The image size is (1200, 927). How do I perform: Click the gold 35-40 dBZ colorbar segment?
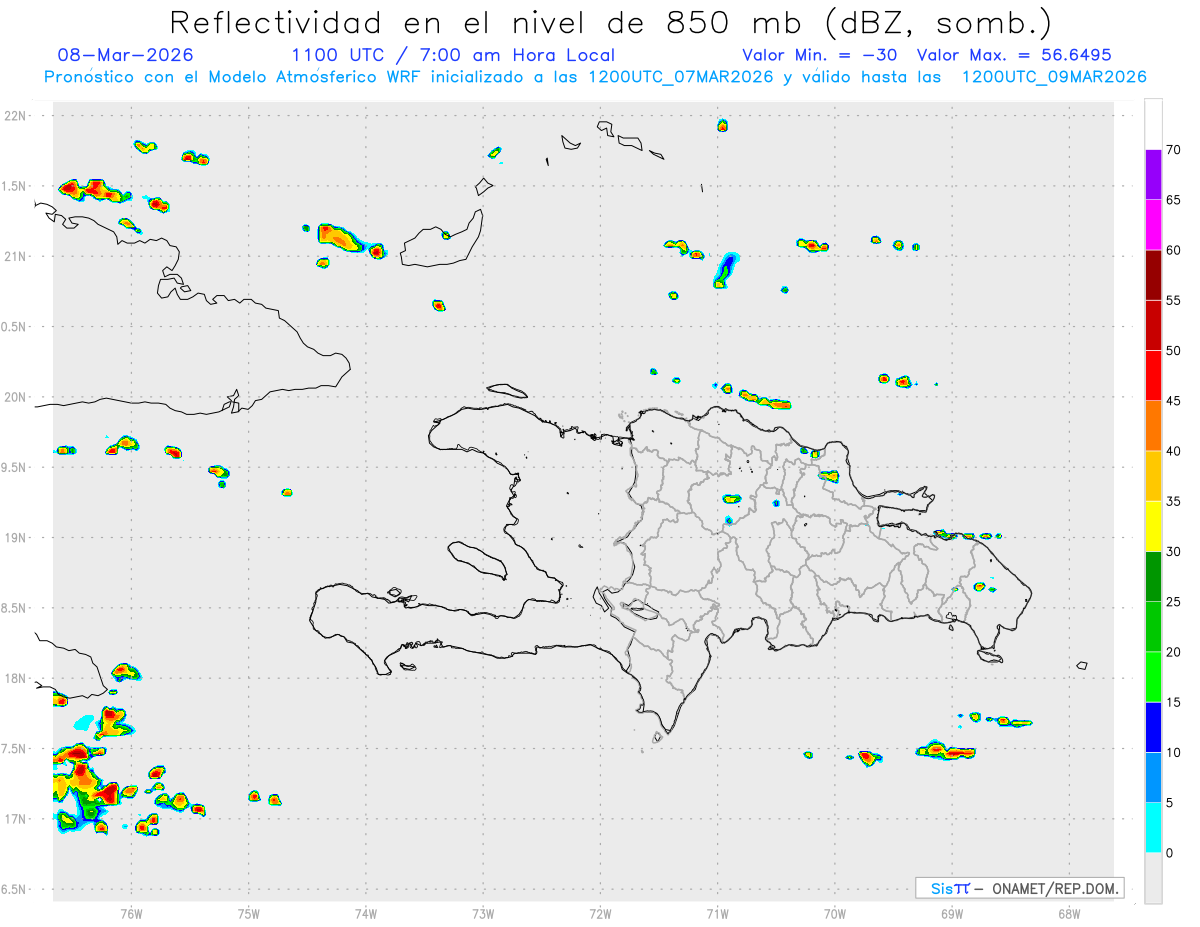(1153, 476)
